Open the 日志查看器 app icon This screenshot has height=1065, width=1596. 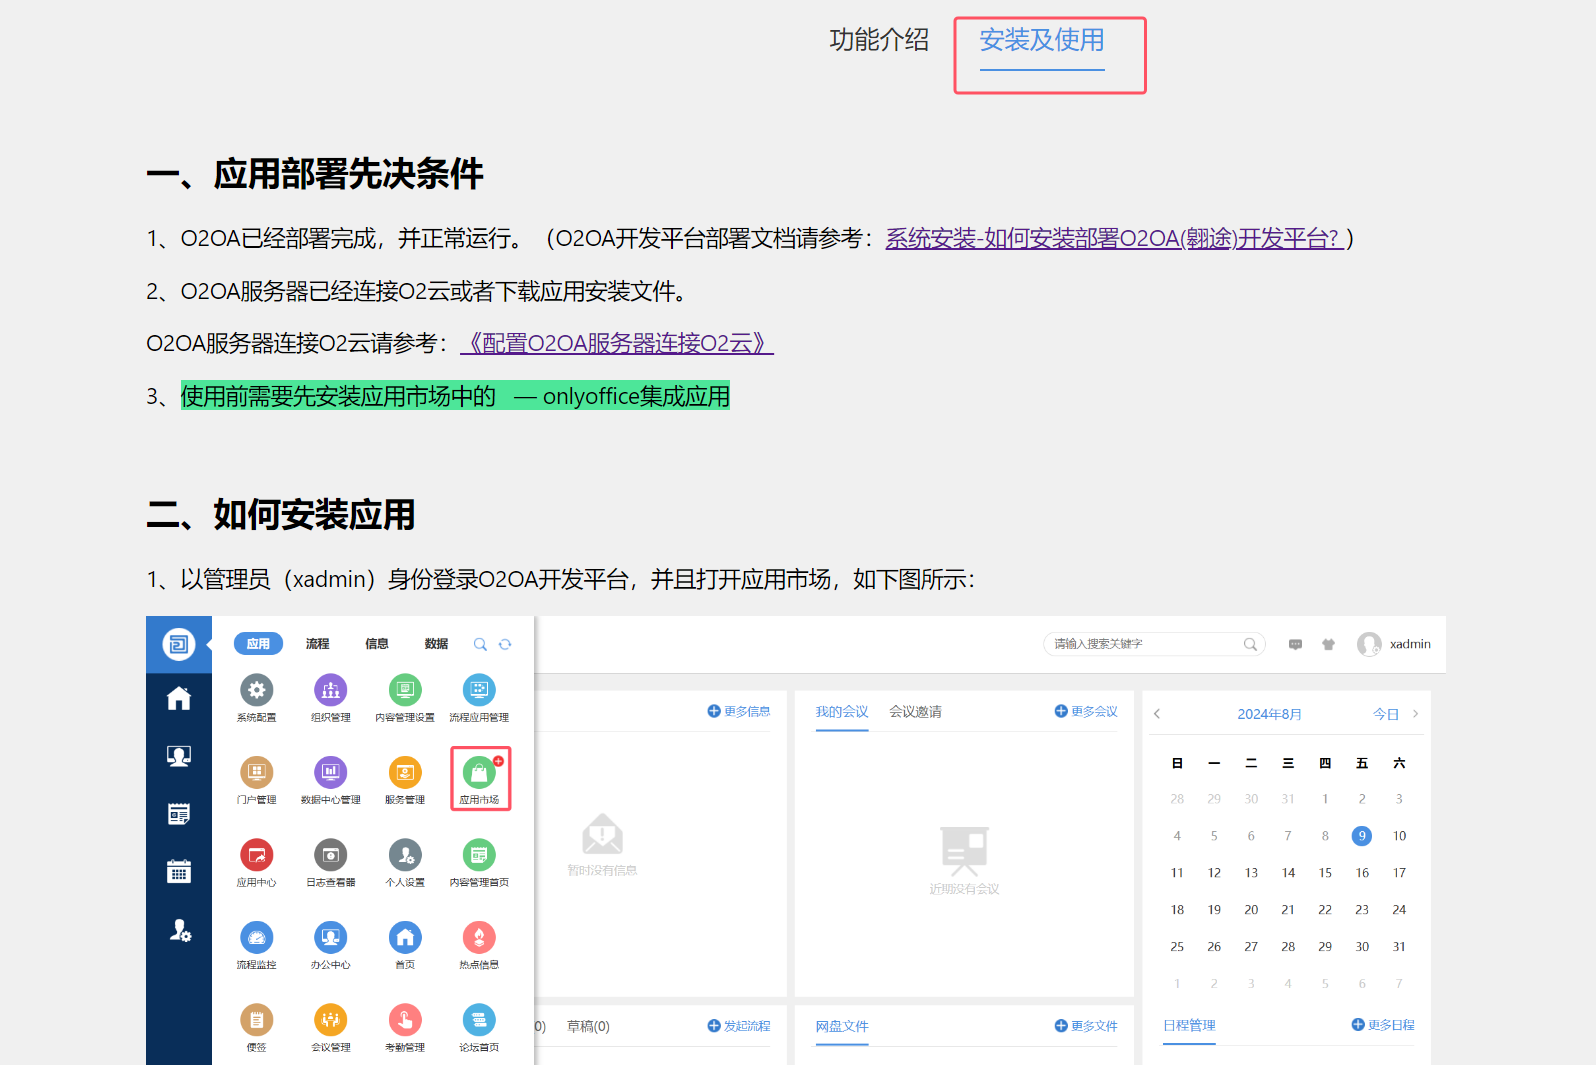331,855
